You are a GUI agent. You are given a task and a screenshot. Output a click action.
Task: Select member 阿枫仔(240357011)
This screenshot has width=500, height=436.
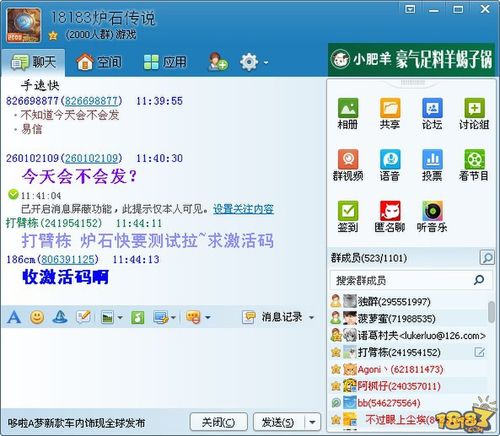coord(409,386)
